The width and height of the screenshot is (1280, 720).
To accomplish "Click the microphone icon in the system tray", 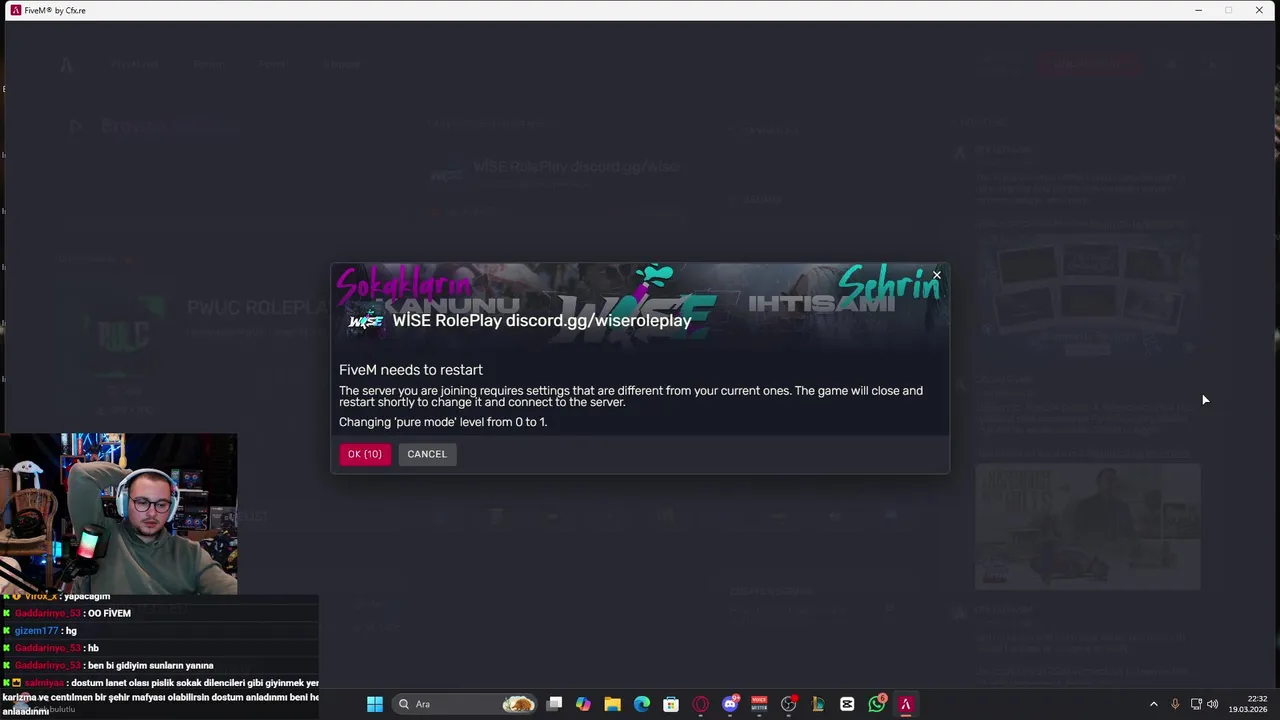I will point(1175,704).
